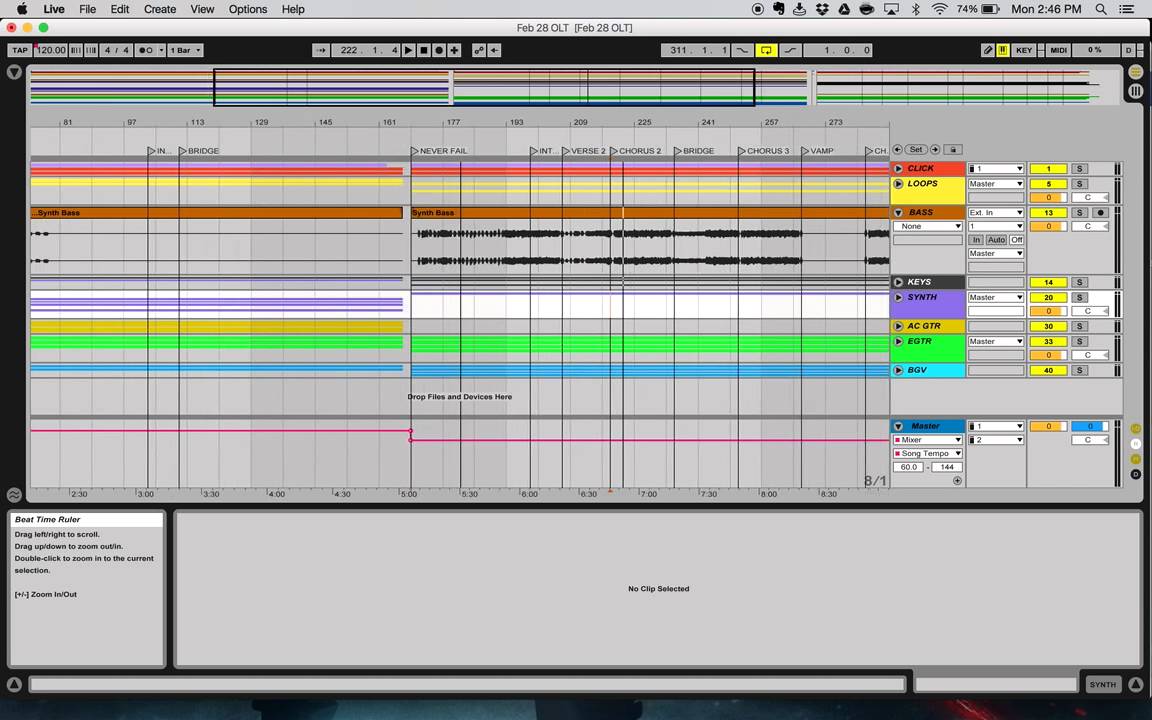
Task: Click the LOOPS track volume slider
Action: pyautogui.click(x=1048, y=197)
